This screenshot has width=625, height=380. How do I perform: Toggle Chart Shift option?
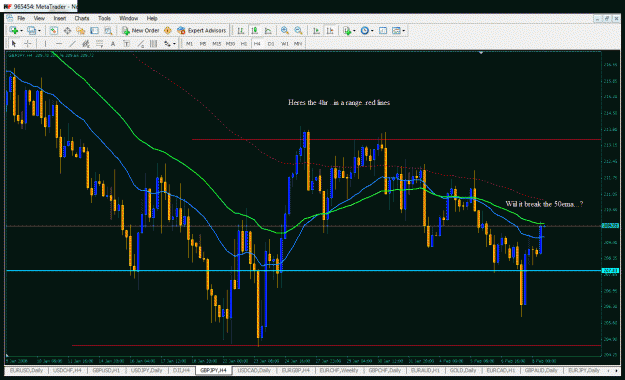(x=330, y=31)
